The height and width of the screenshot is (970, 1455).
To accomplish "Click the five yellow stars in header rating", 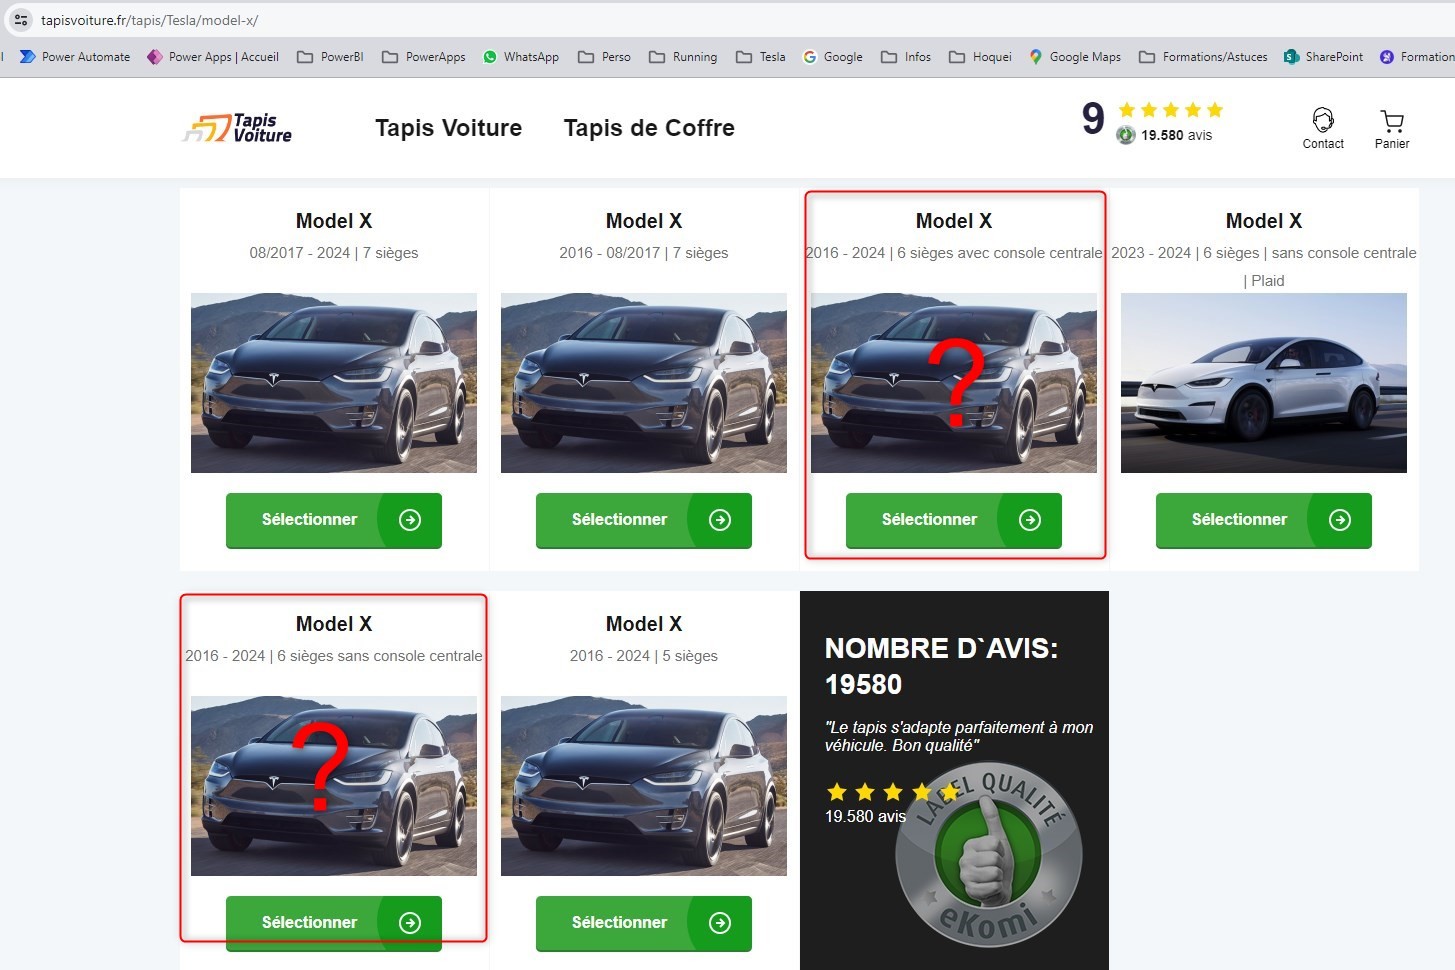I will click(x=1170, y=110).
